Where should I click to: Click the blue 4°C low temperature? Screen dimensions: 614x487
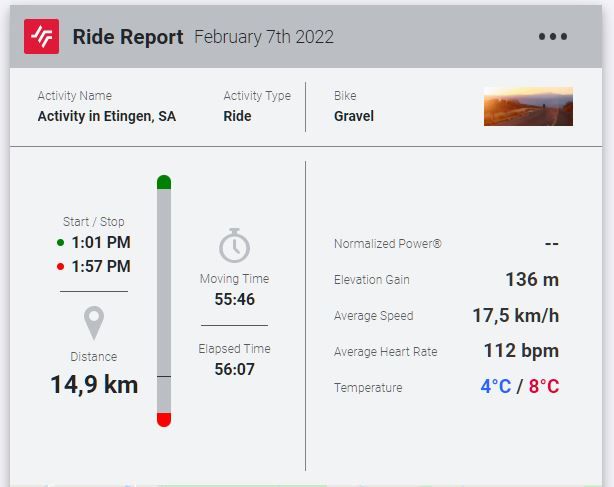(x=495, y=387)
